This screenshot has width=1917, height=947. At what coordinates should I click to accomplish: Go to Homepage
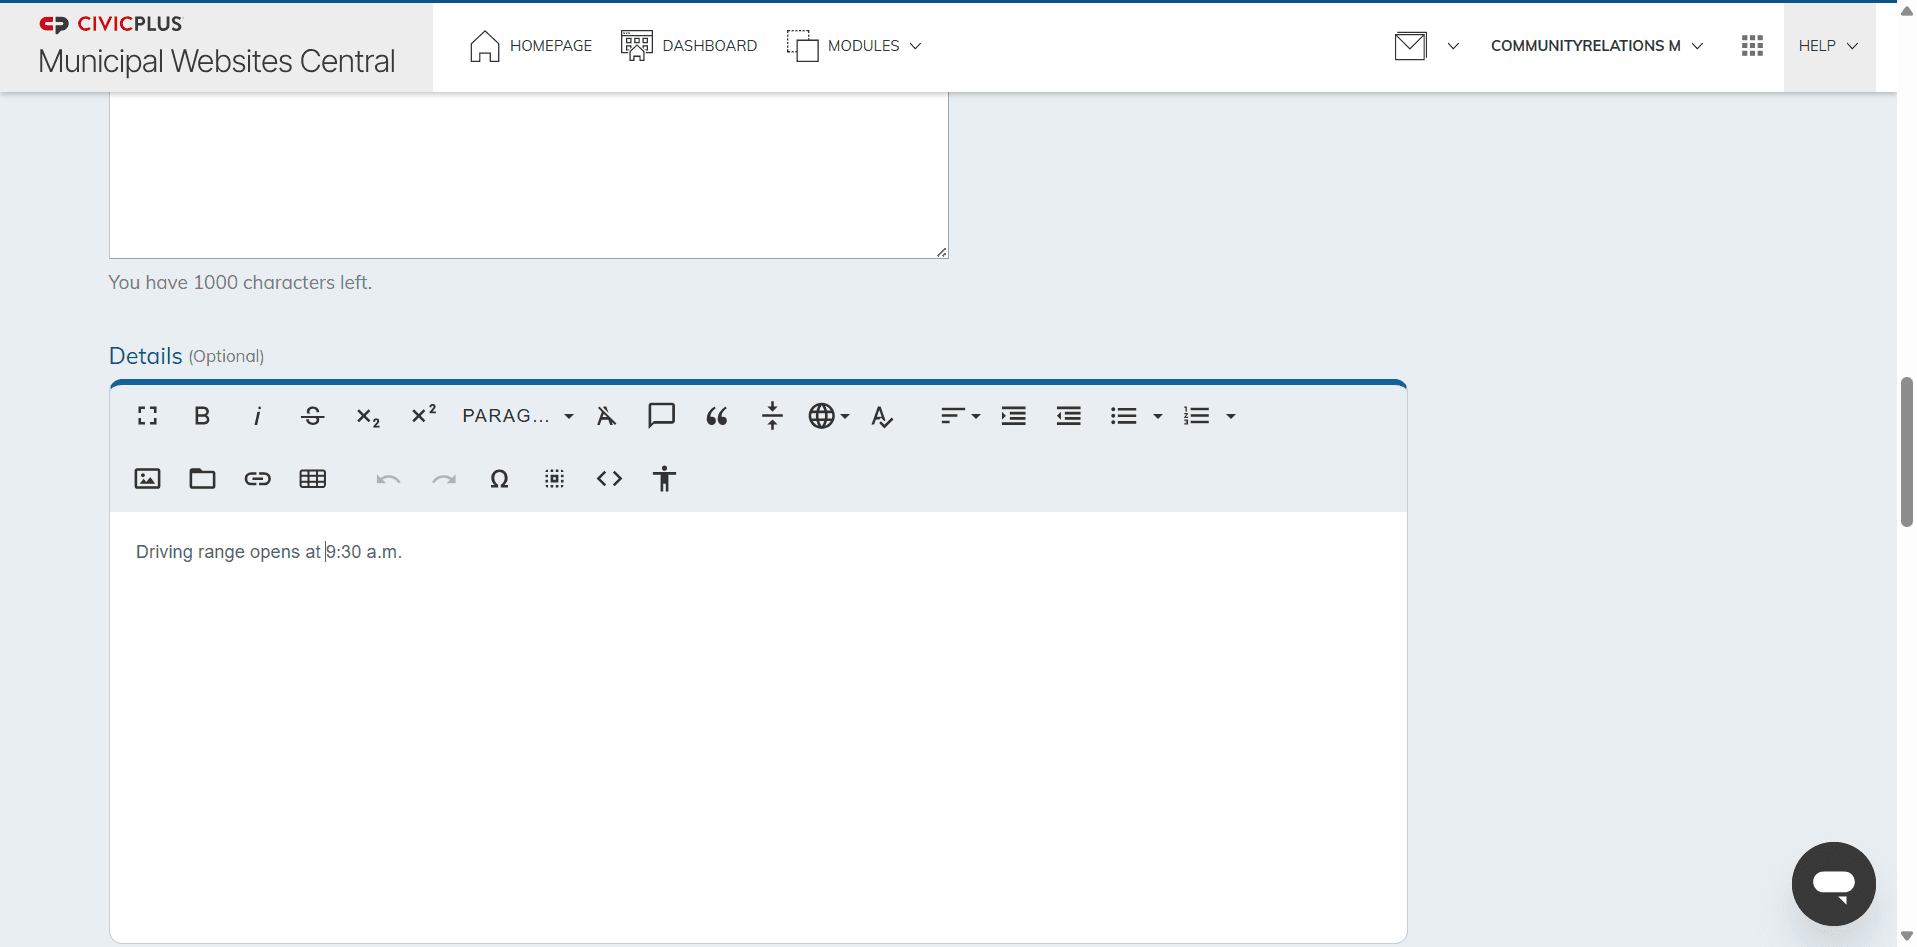pos(531,46)
